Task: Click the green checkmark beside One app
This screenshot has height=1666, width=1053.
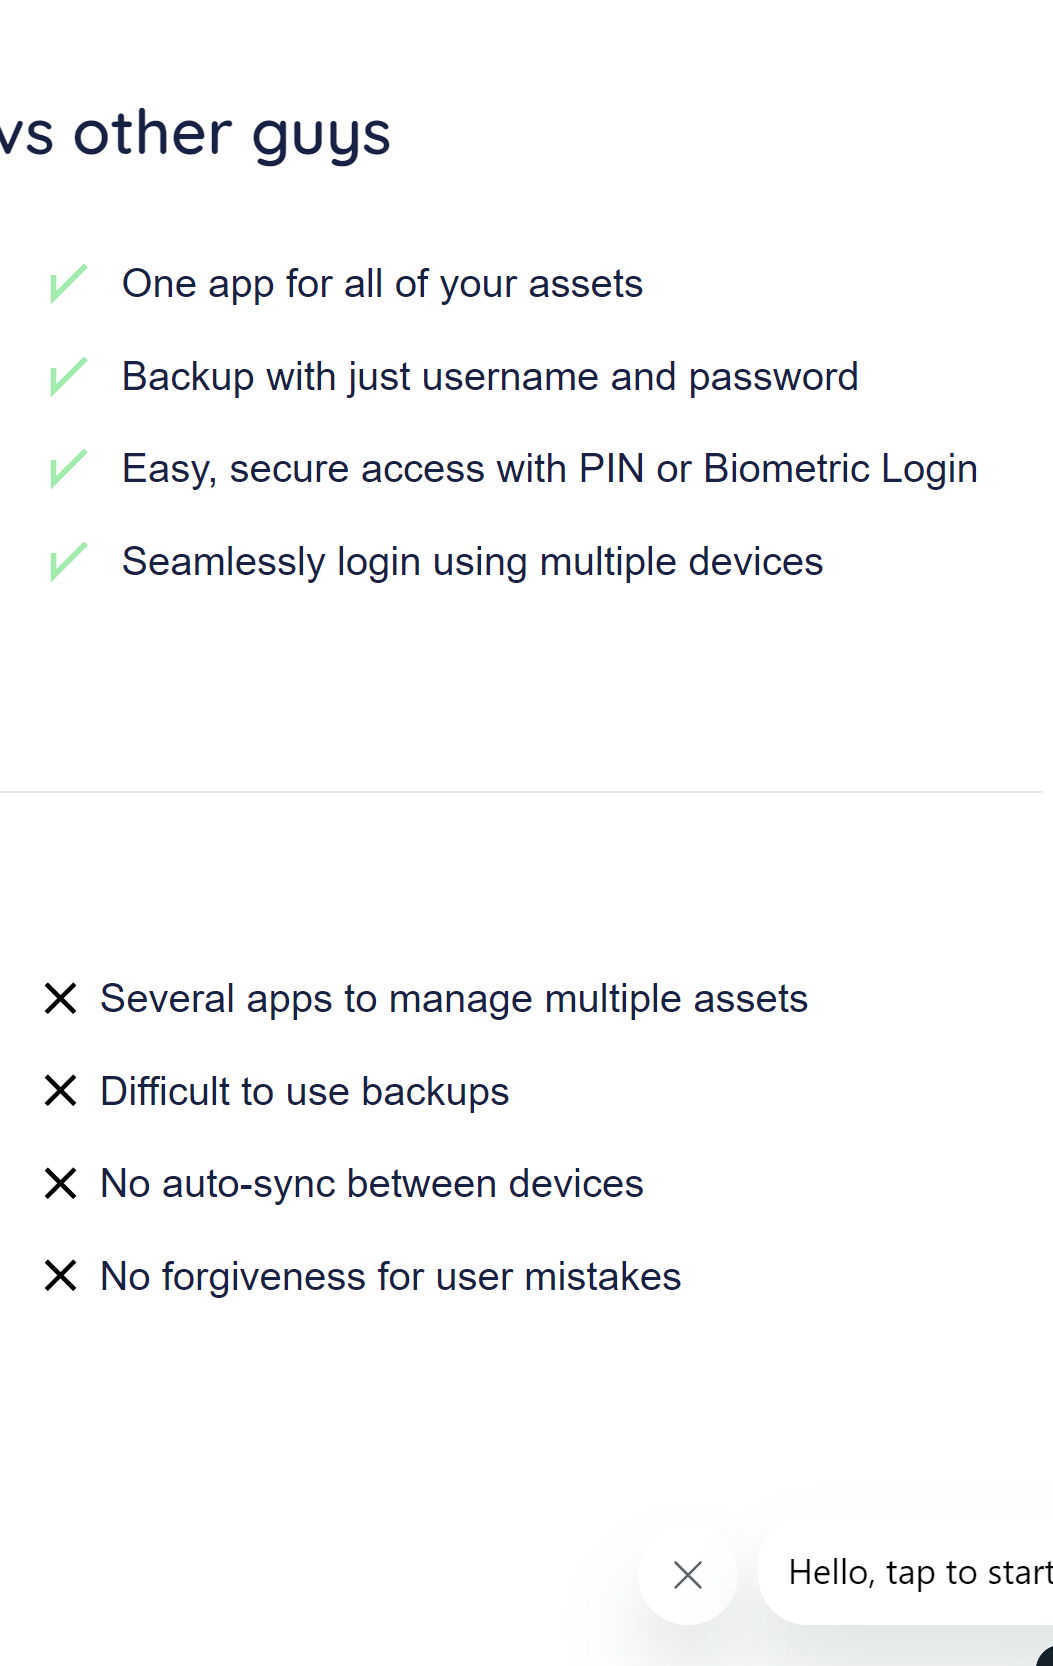Action: coord(68,284)
